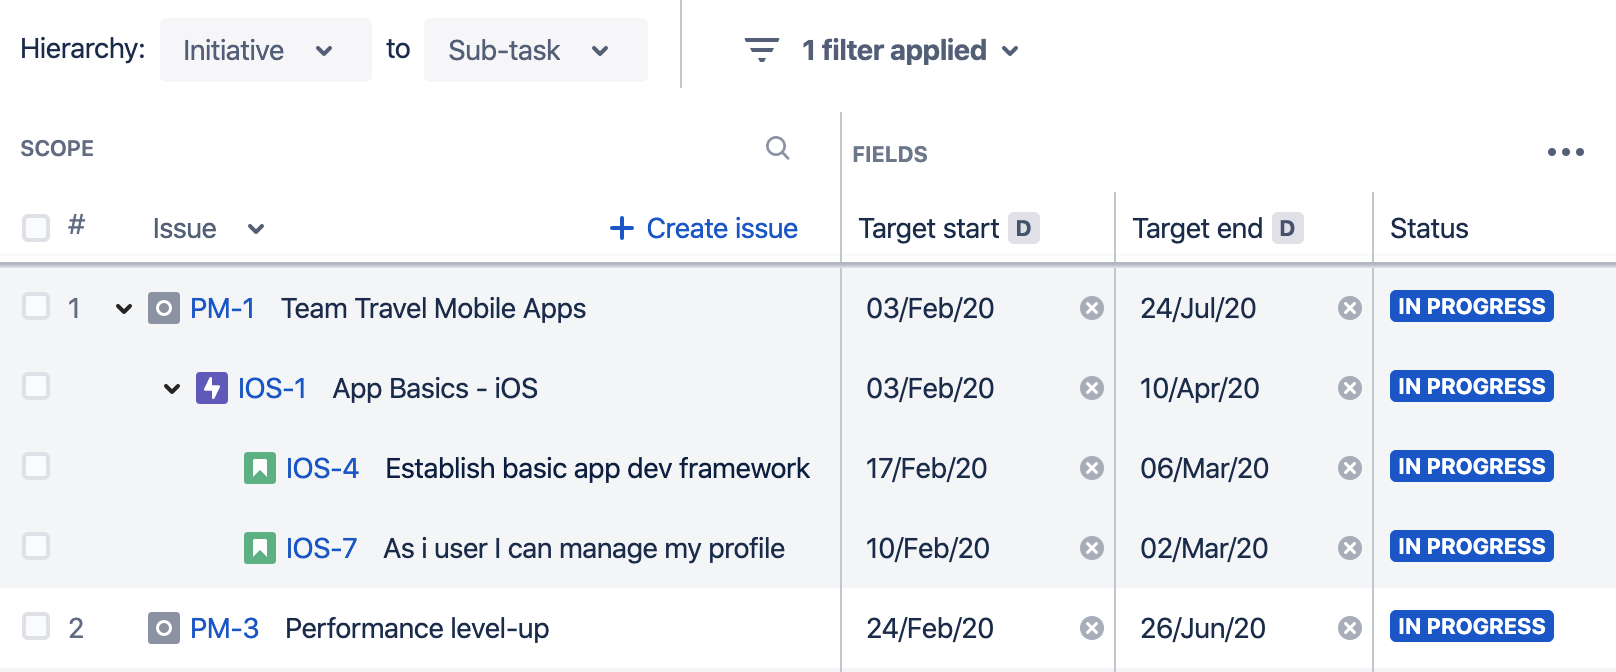The height and width of the screenshot is (672, 1616).
Task: Open the IOS-4 issue link
Action: pyautogui.click(x=322, y=468)
